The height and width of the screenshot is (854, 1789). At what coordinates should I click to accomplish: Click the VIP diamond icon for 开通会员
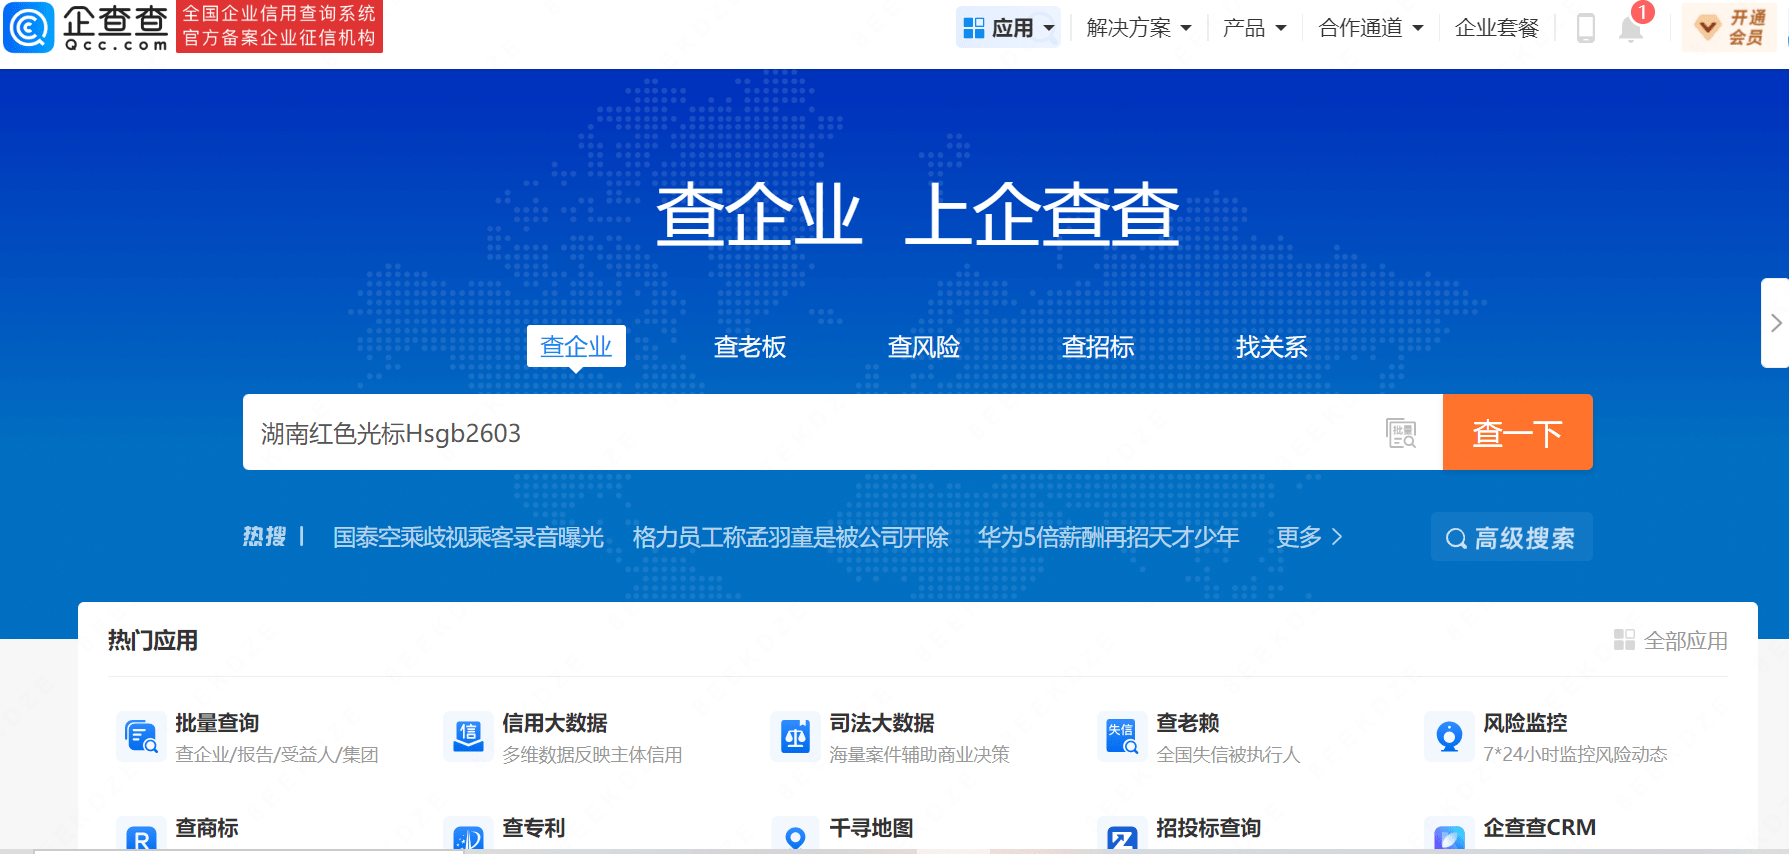pyautogui.click(x=1708, y=27)
